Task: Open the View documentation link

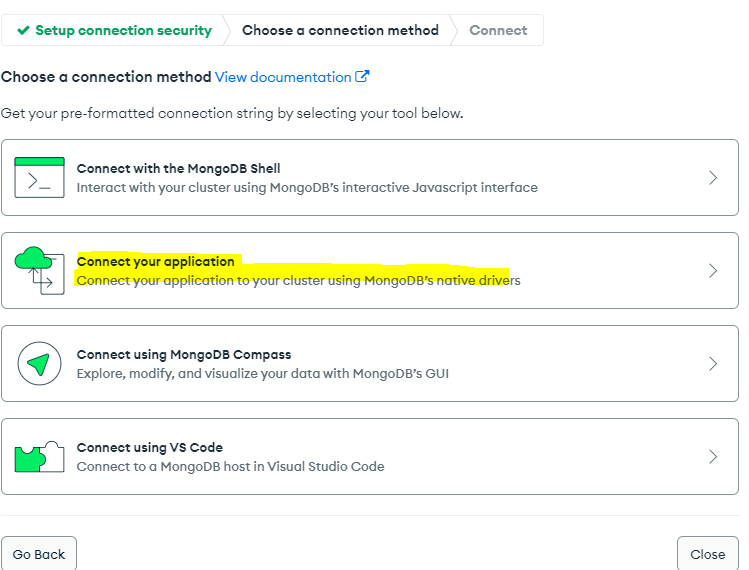Action: tap(283, 77)
